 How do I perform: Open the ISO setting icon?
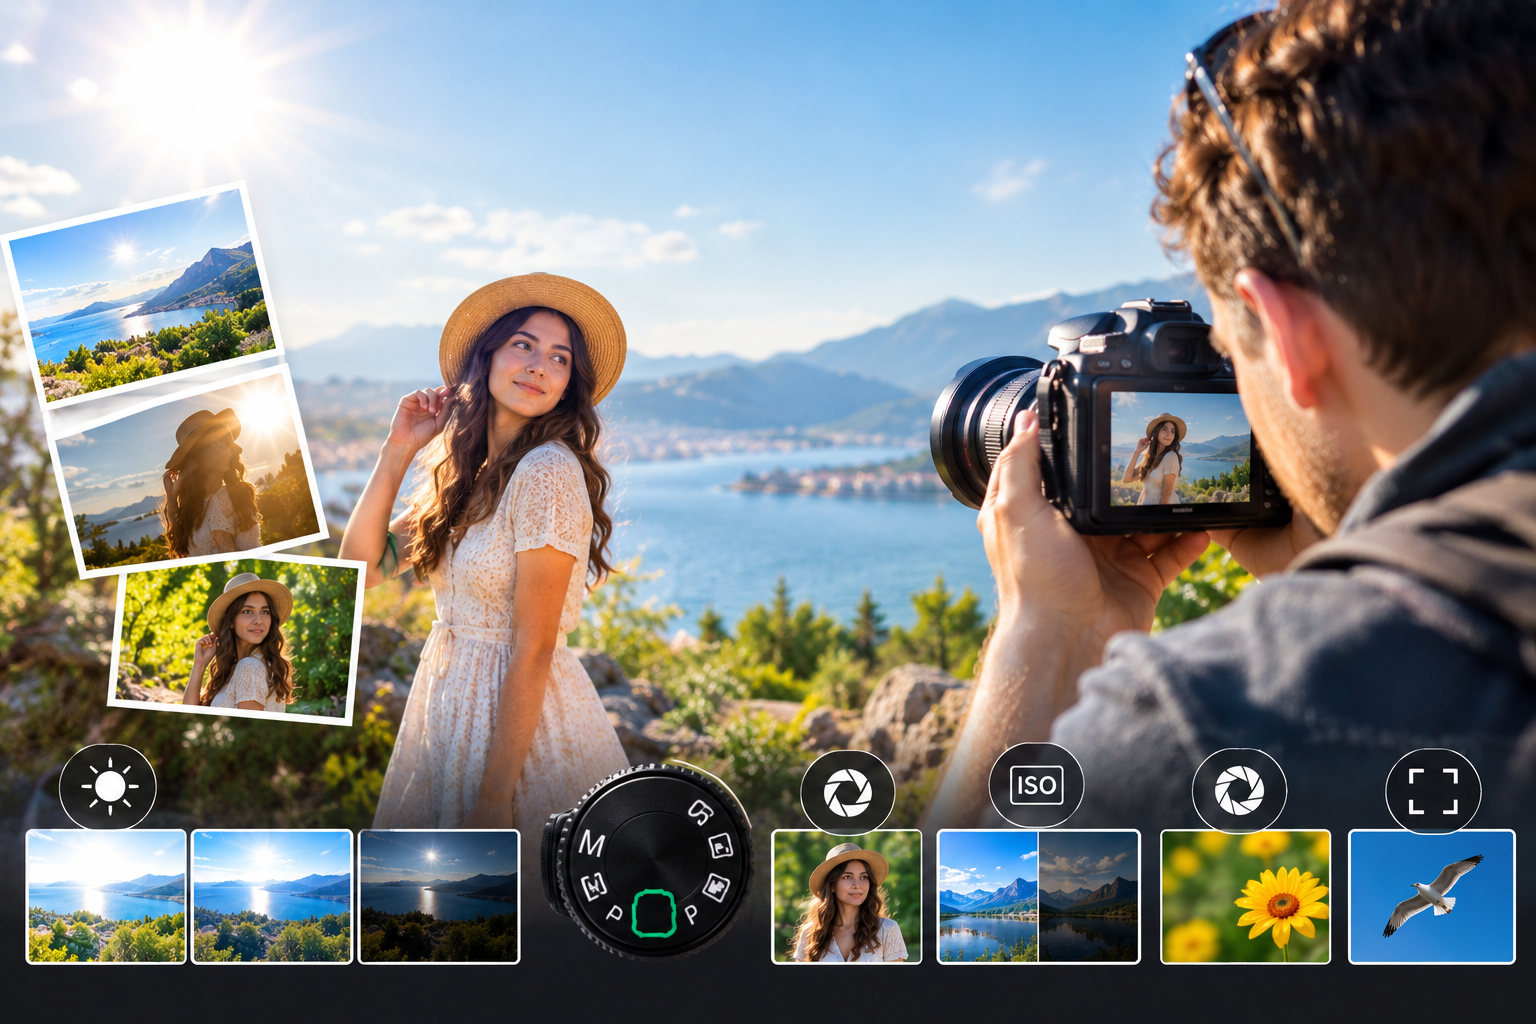tap(1036, 785)
